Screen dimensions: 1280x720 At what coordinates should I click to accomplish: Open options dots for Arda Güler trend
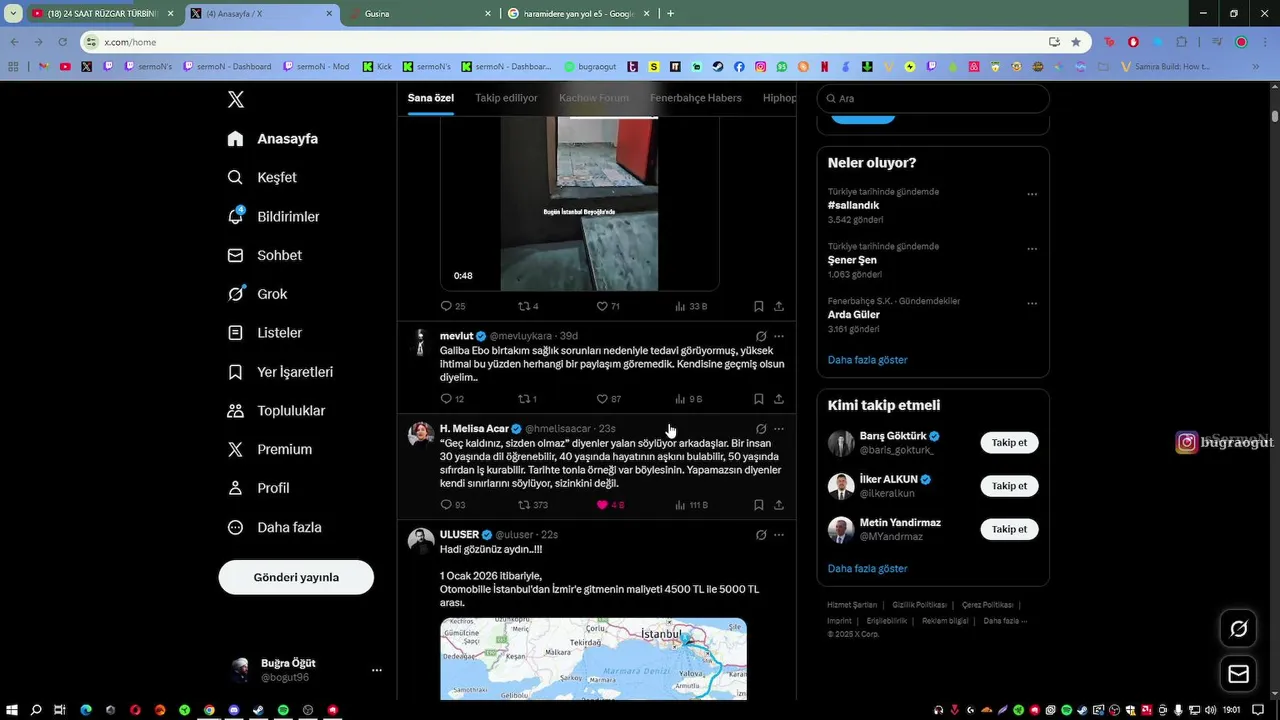pos(1032,303)
